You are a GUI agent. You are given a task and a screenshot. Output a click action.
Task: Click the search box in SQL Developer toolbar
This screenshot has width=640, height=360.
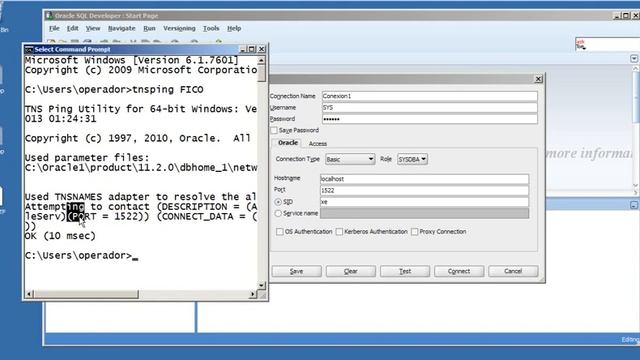(x=608, y=44)
